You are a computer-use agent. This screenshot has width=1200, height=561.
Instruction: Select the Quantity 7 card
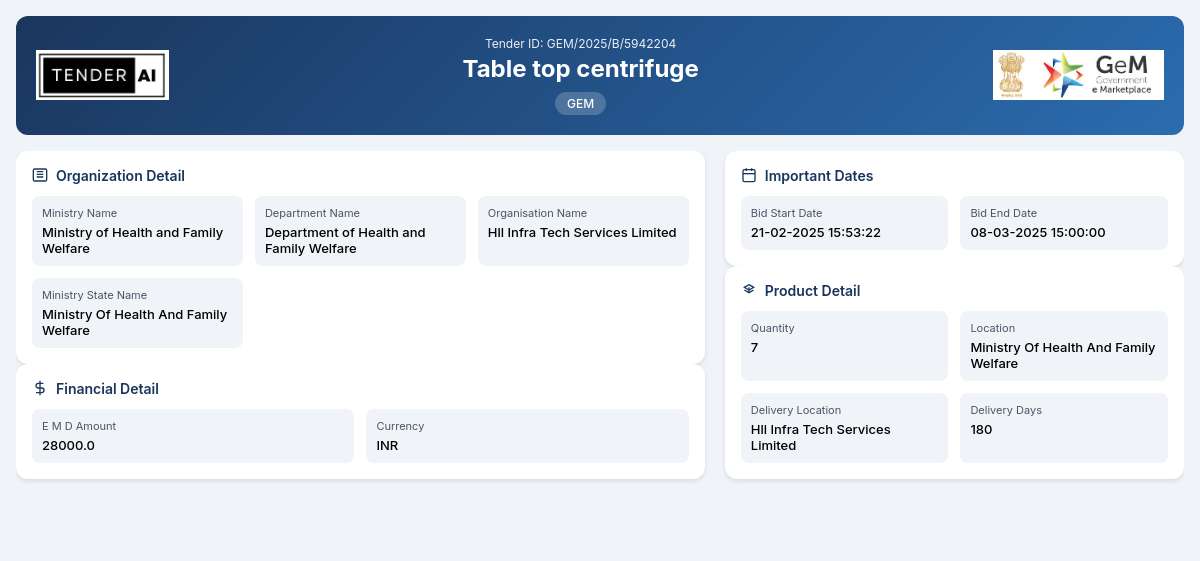point(844,346)
